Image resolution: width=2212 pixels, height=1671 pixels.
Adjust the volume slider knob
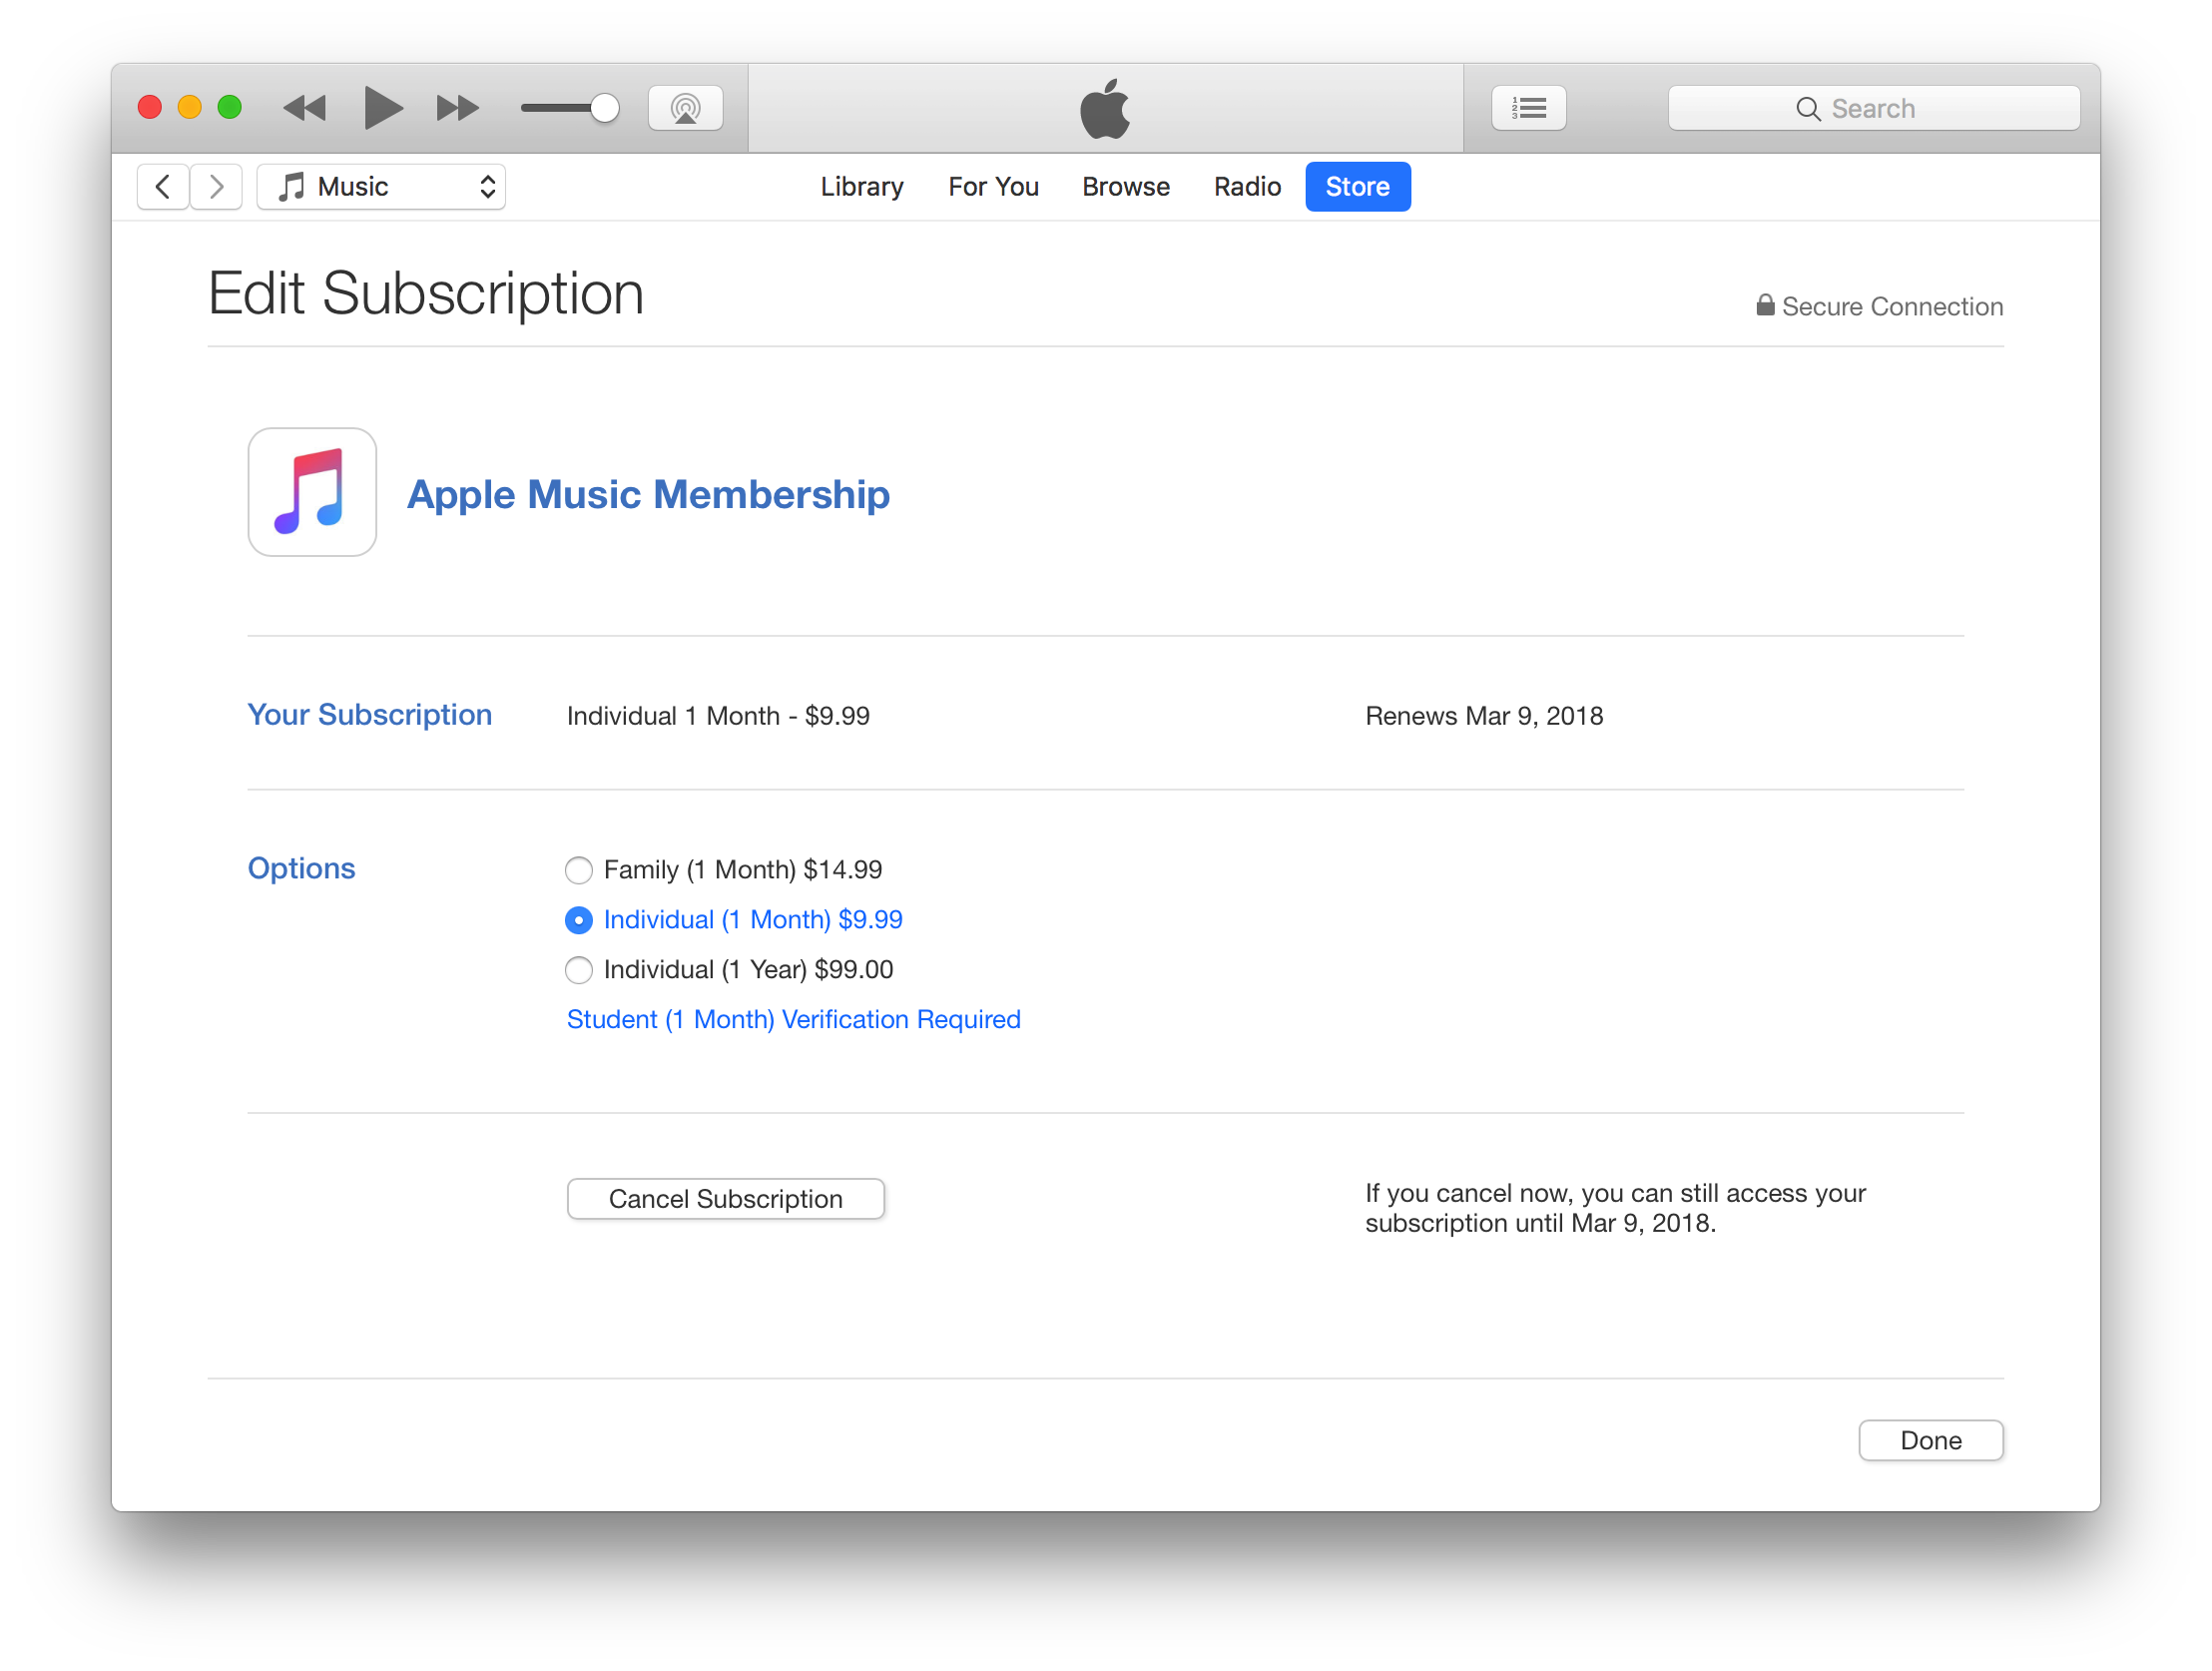604,108
